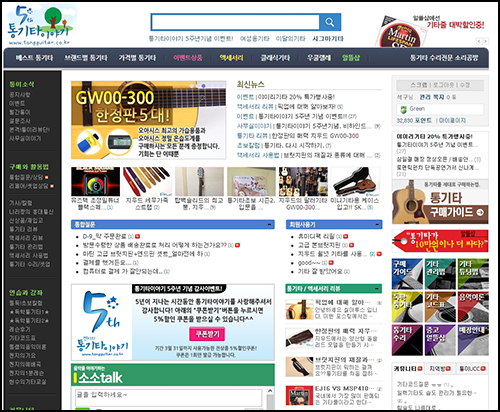Viewport: 500px width, 412px height.
Task: Click the 5th anniversary logo image
Action: pos(102,323)
